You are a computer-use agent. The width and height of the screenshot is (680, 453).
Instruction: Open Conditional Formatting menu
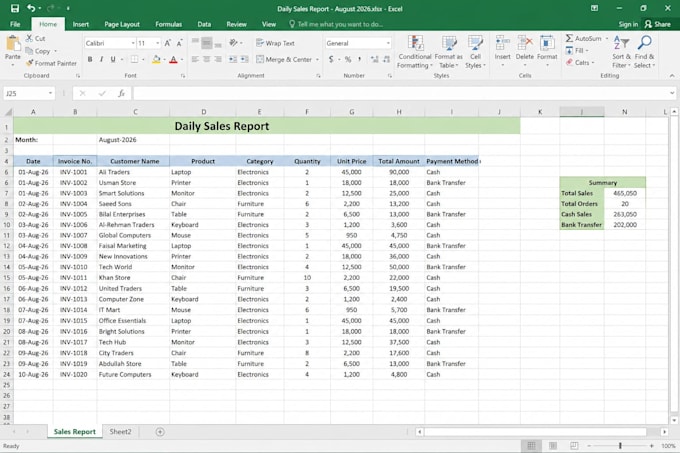[x=415, y=52]
